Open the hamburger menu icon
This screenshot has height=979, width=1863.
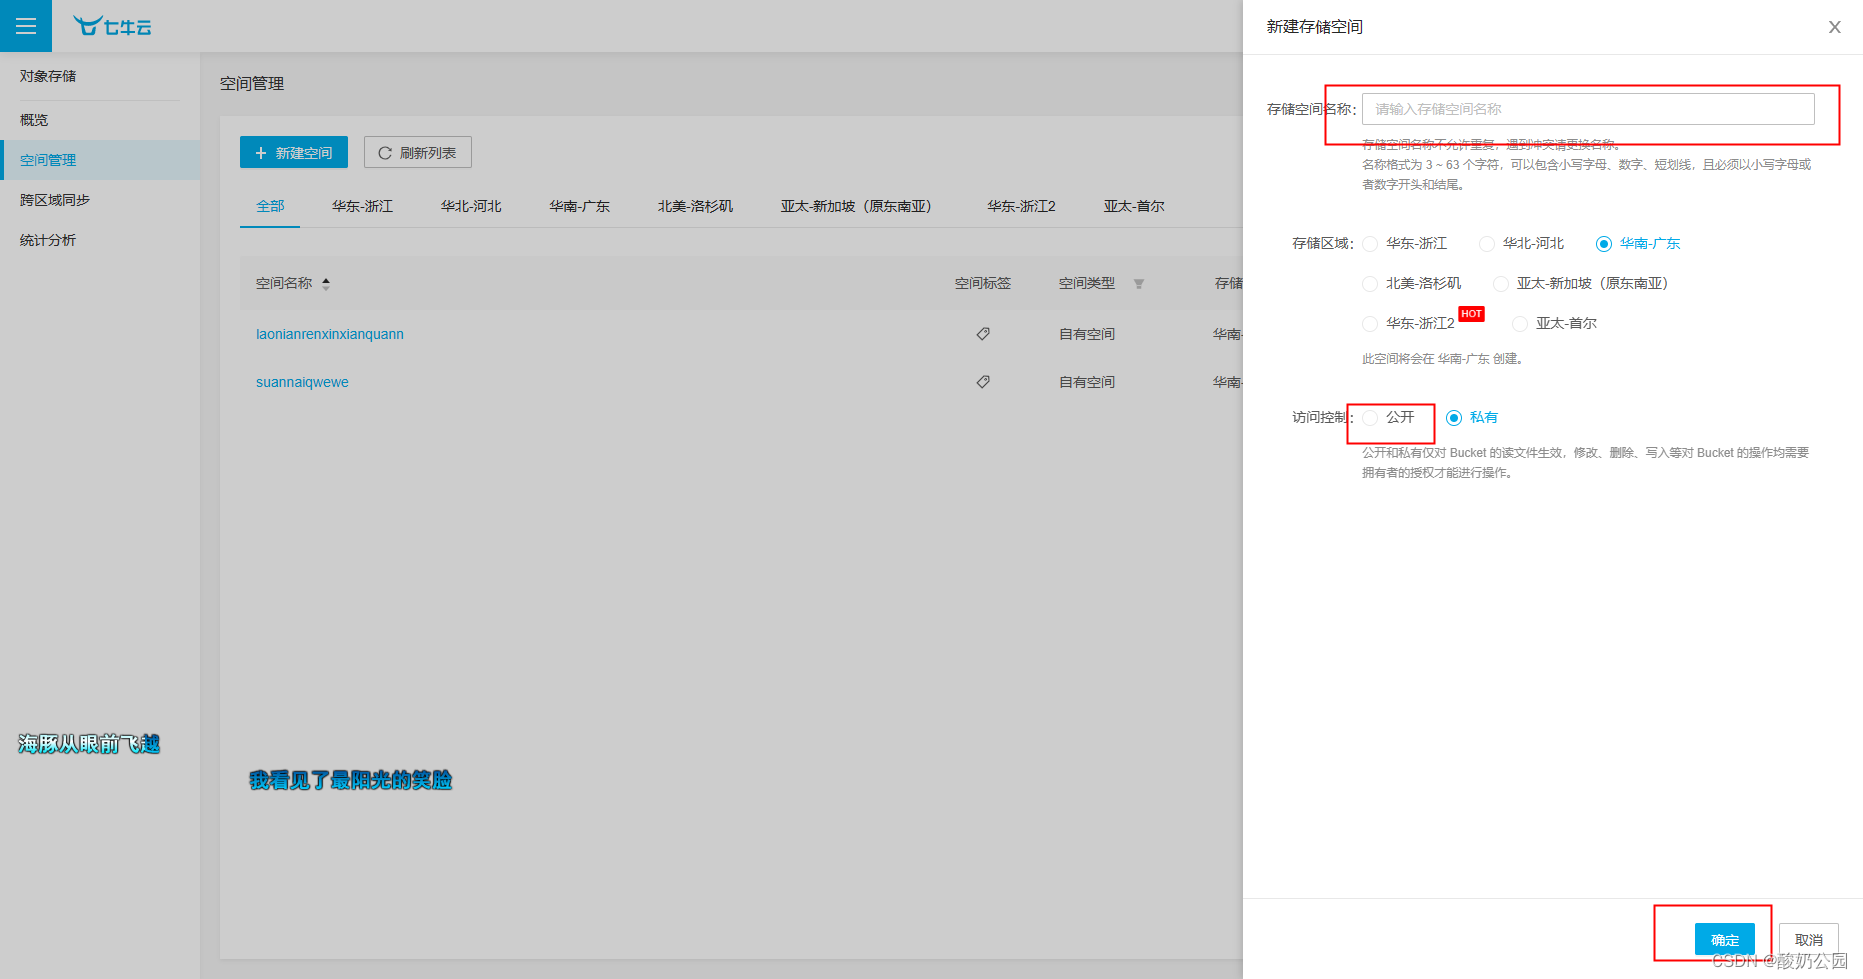click(26, 26)
